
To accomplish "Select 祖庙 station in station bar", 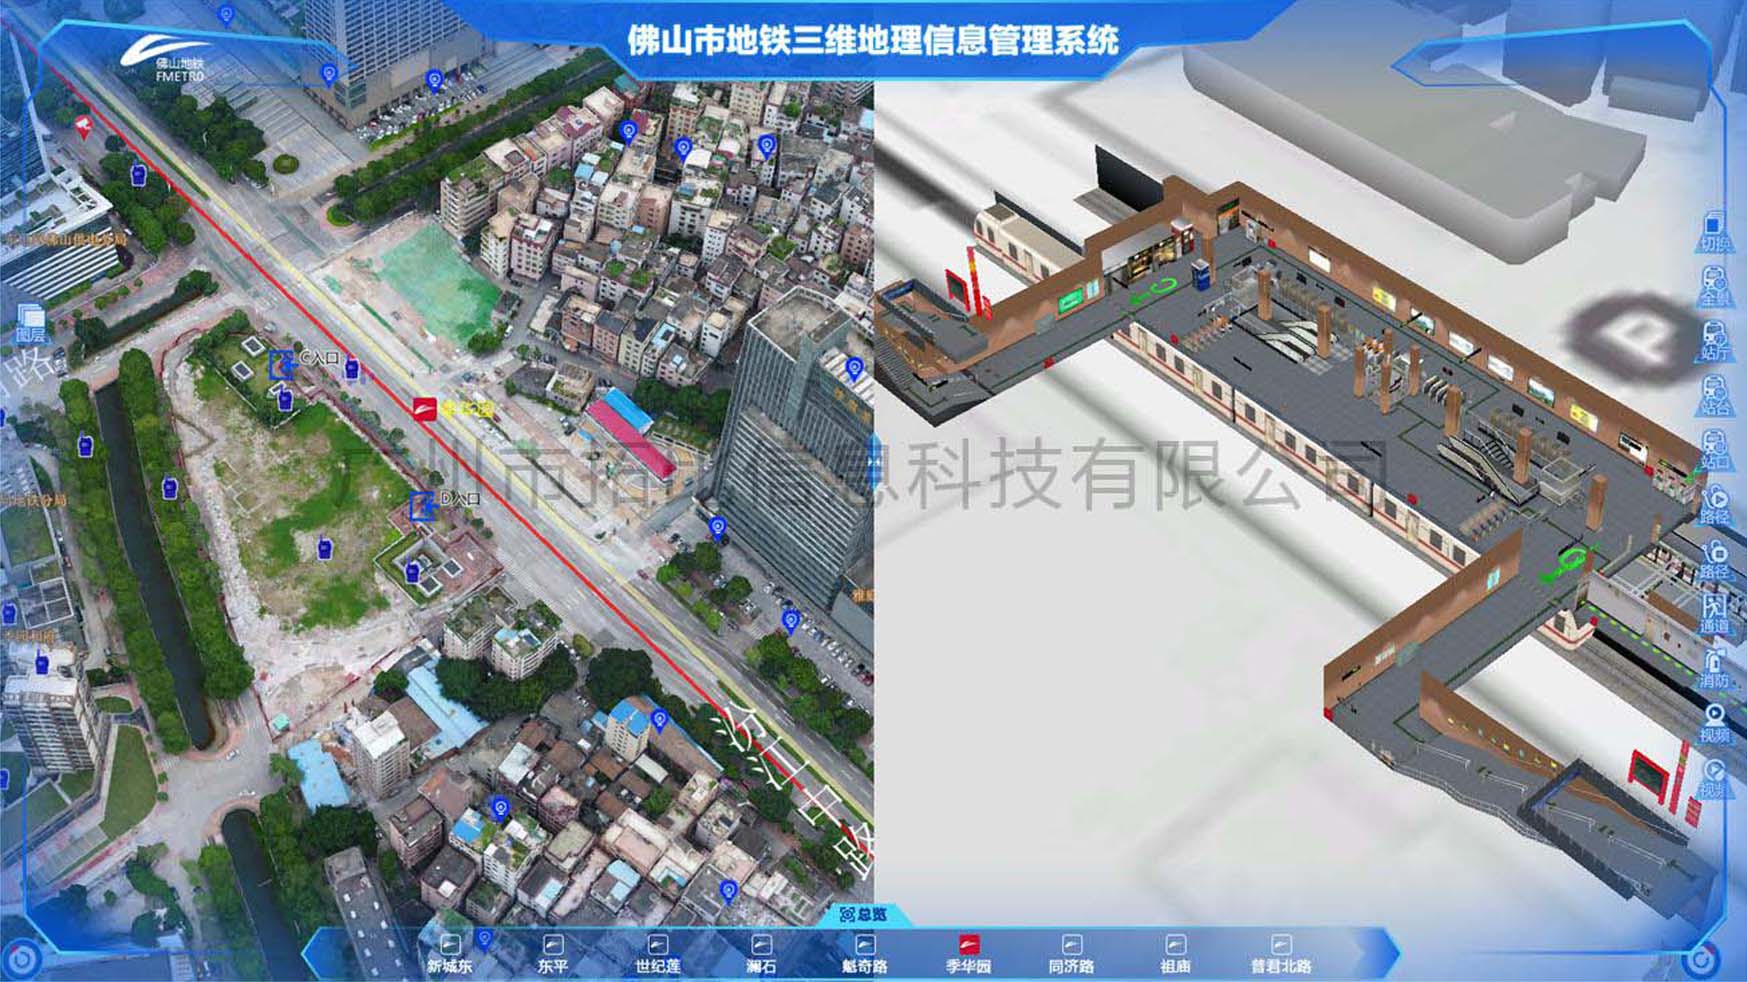I will (1176, 955).
